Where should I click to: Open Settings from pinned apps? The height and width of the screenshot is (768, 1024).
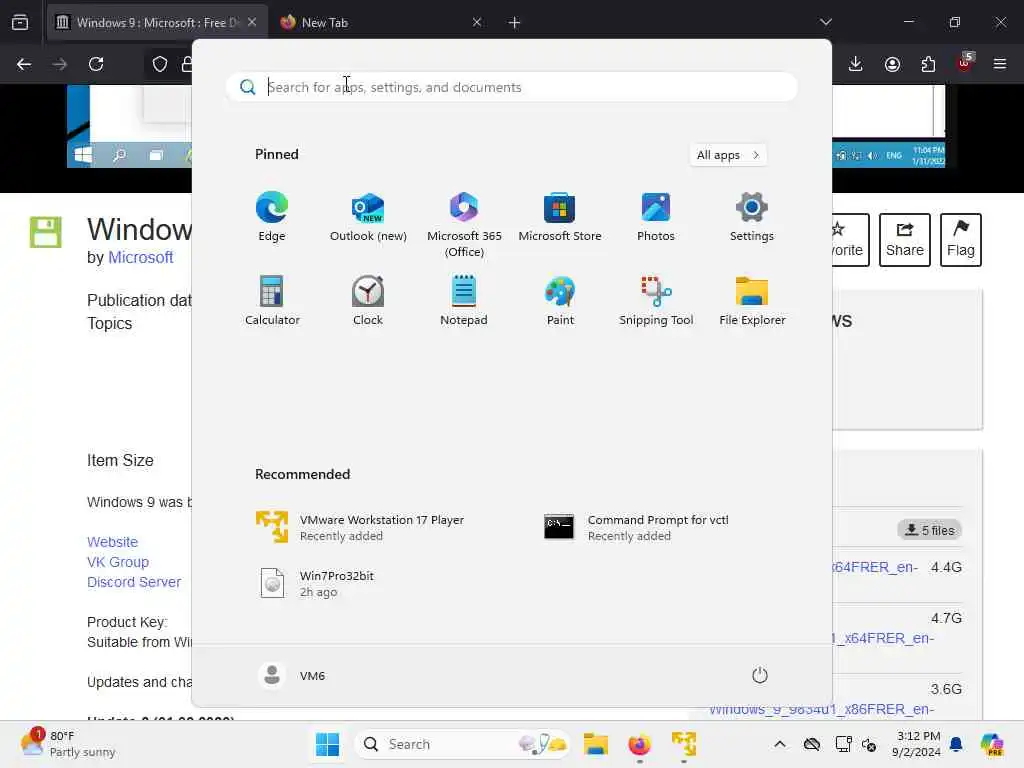pos(752,217)
